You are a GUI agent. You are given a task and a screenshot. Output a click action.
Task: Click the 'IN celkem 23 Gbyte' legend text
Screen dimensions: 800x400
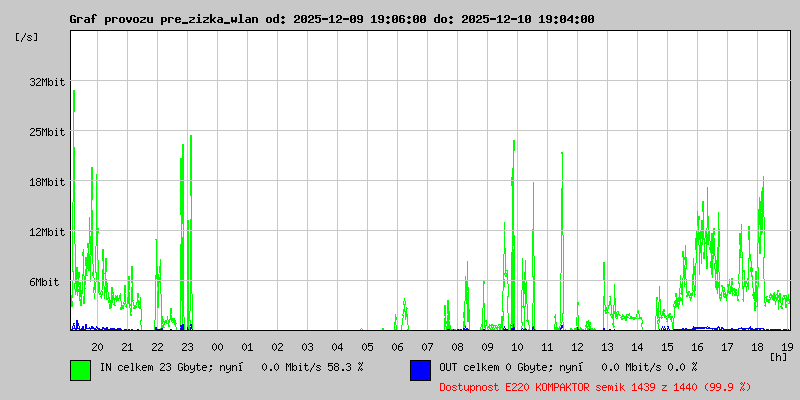(159, 367)
